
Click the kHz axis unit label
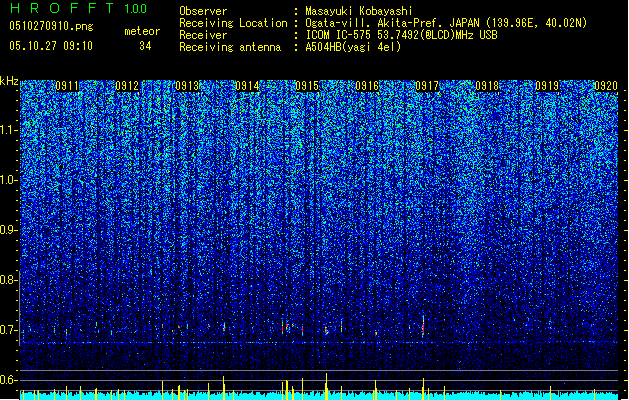point(9,81)
